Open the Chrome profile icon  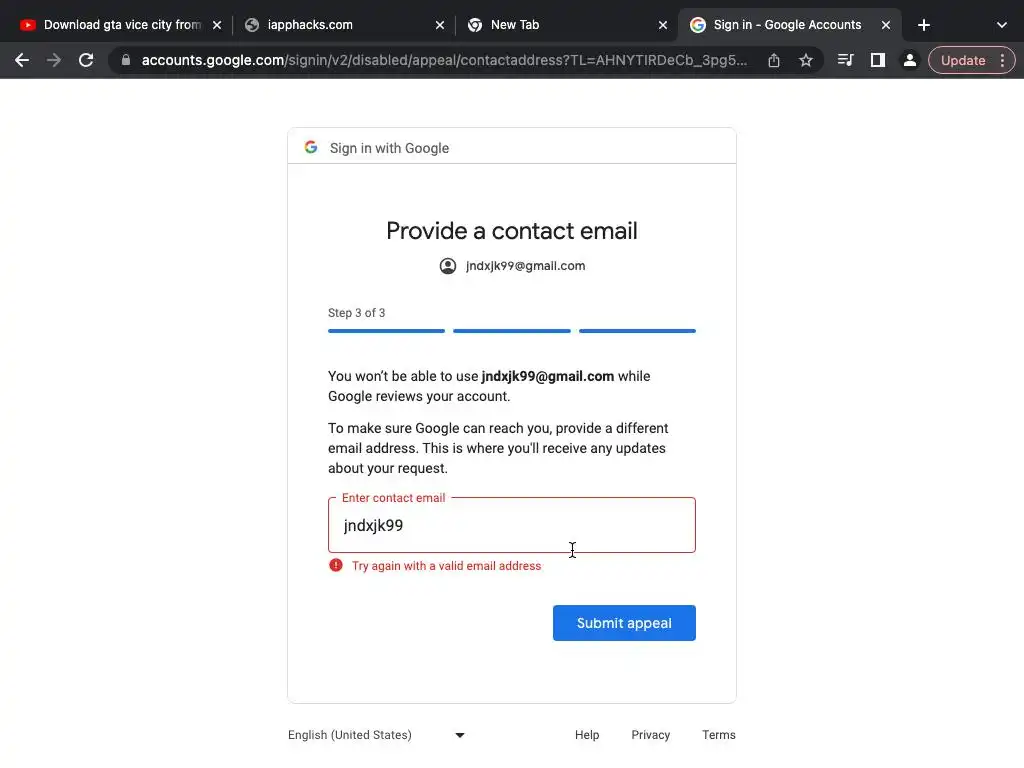point(909,60)
